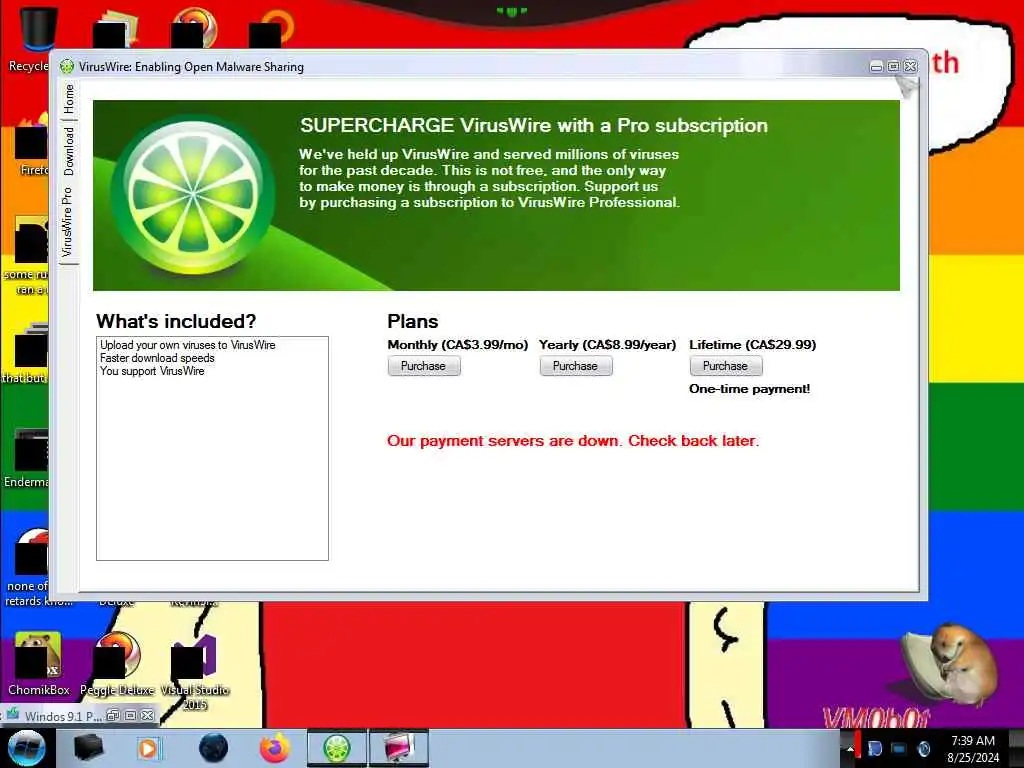Image resolution: width=1024 pixels, height=768 pixels.
Task: Click the 'Our payment servers are down' message
Action: (573, 441)
